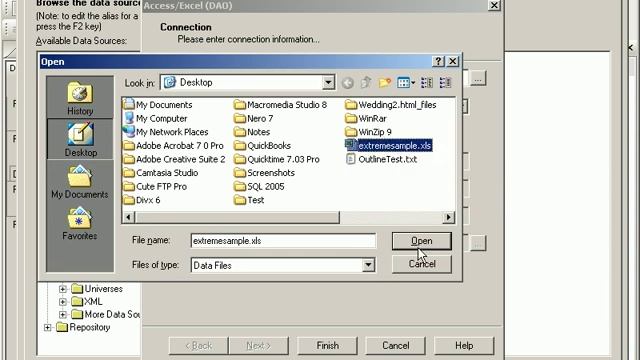Open the View menu icon

[x=406, y=83]
